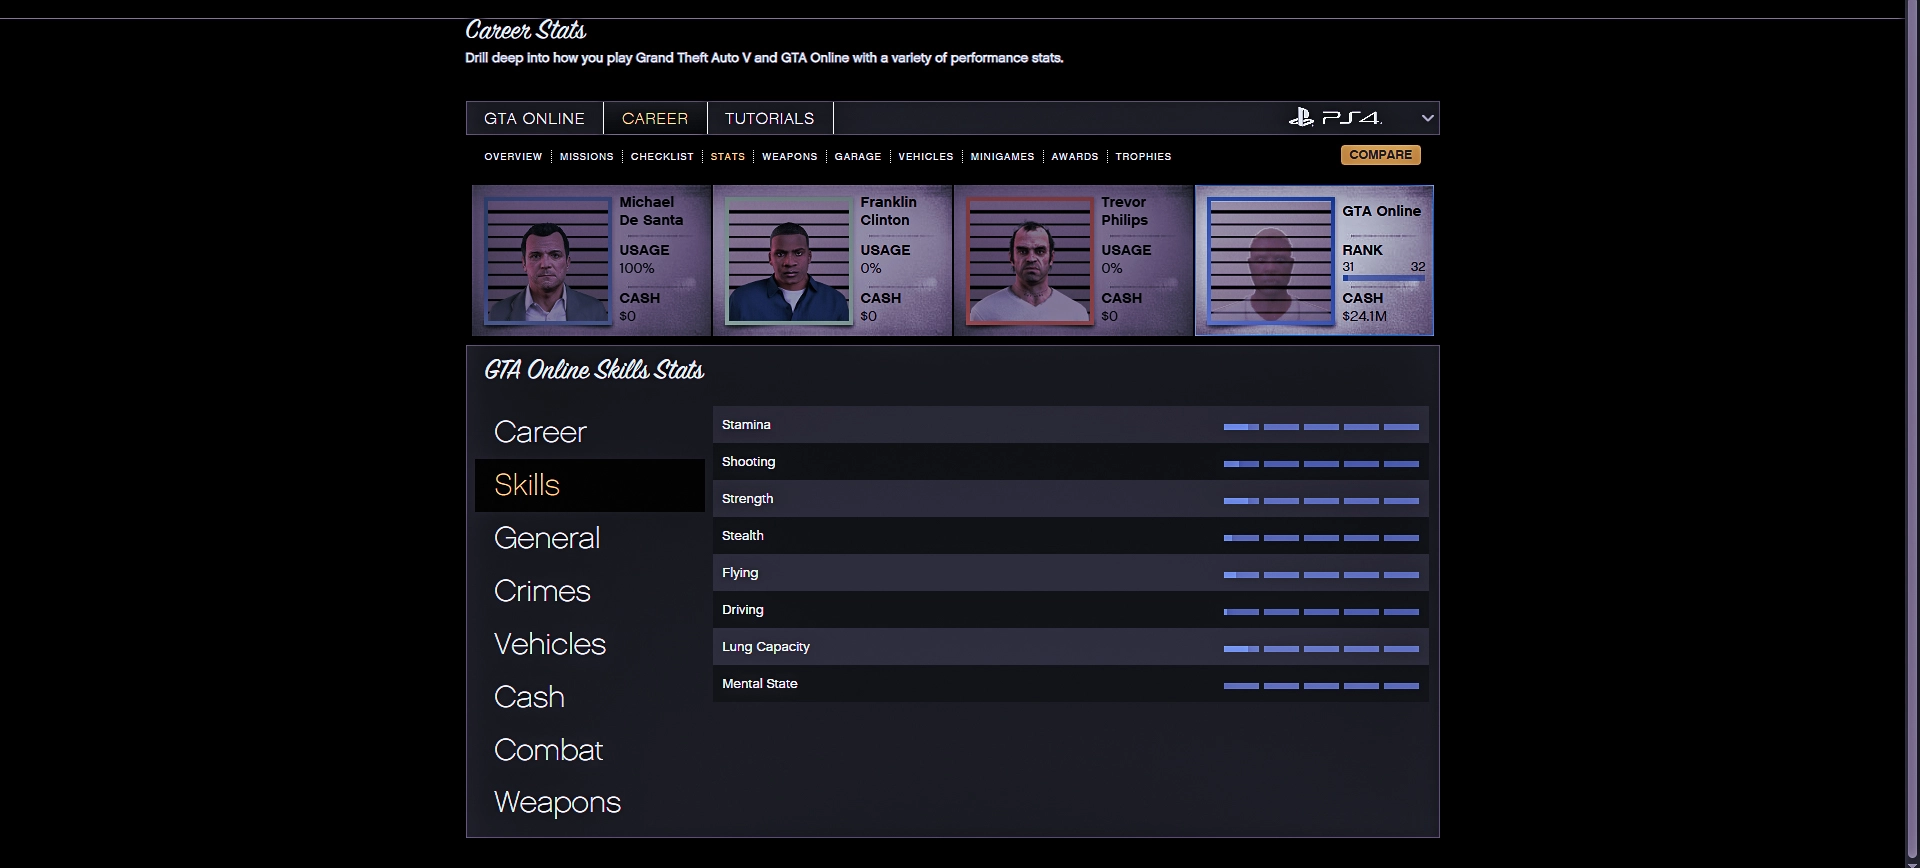Open the Cash stats category
1920x868 pixels.
point(529,697)
